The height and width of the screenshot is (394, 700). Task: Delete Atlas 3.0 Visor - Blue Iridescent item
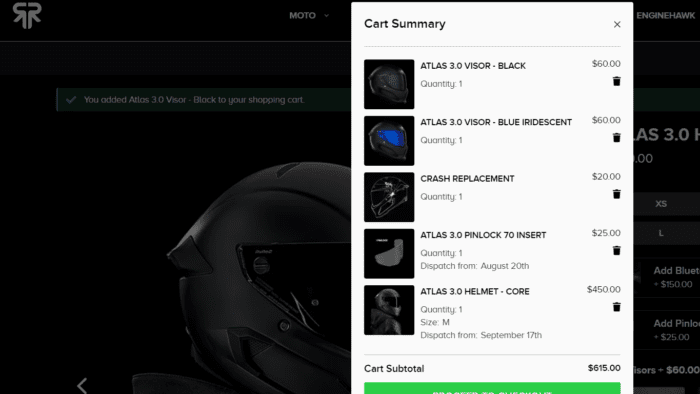pos(617,137)
